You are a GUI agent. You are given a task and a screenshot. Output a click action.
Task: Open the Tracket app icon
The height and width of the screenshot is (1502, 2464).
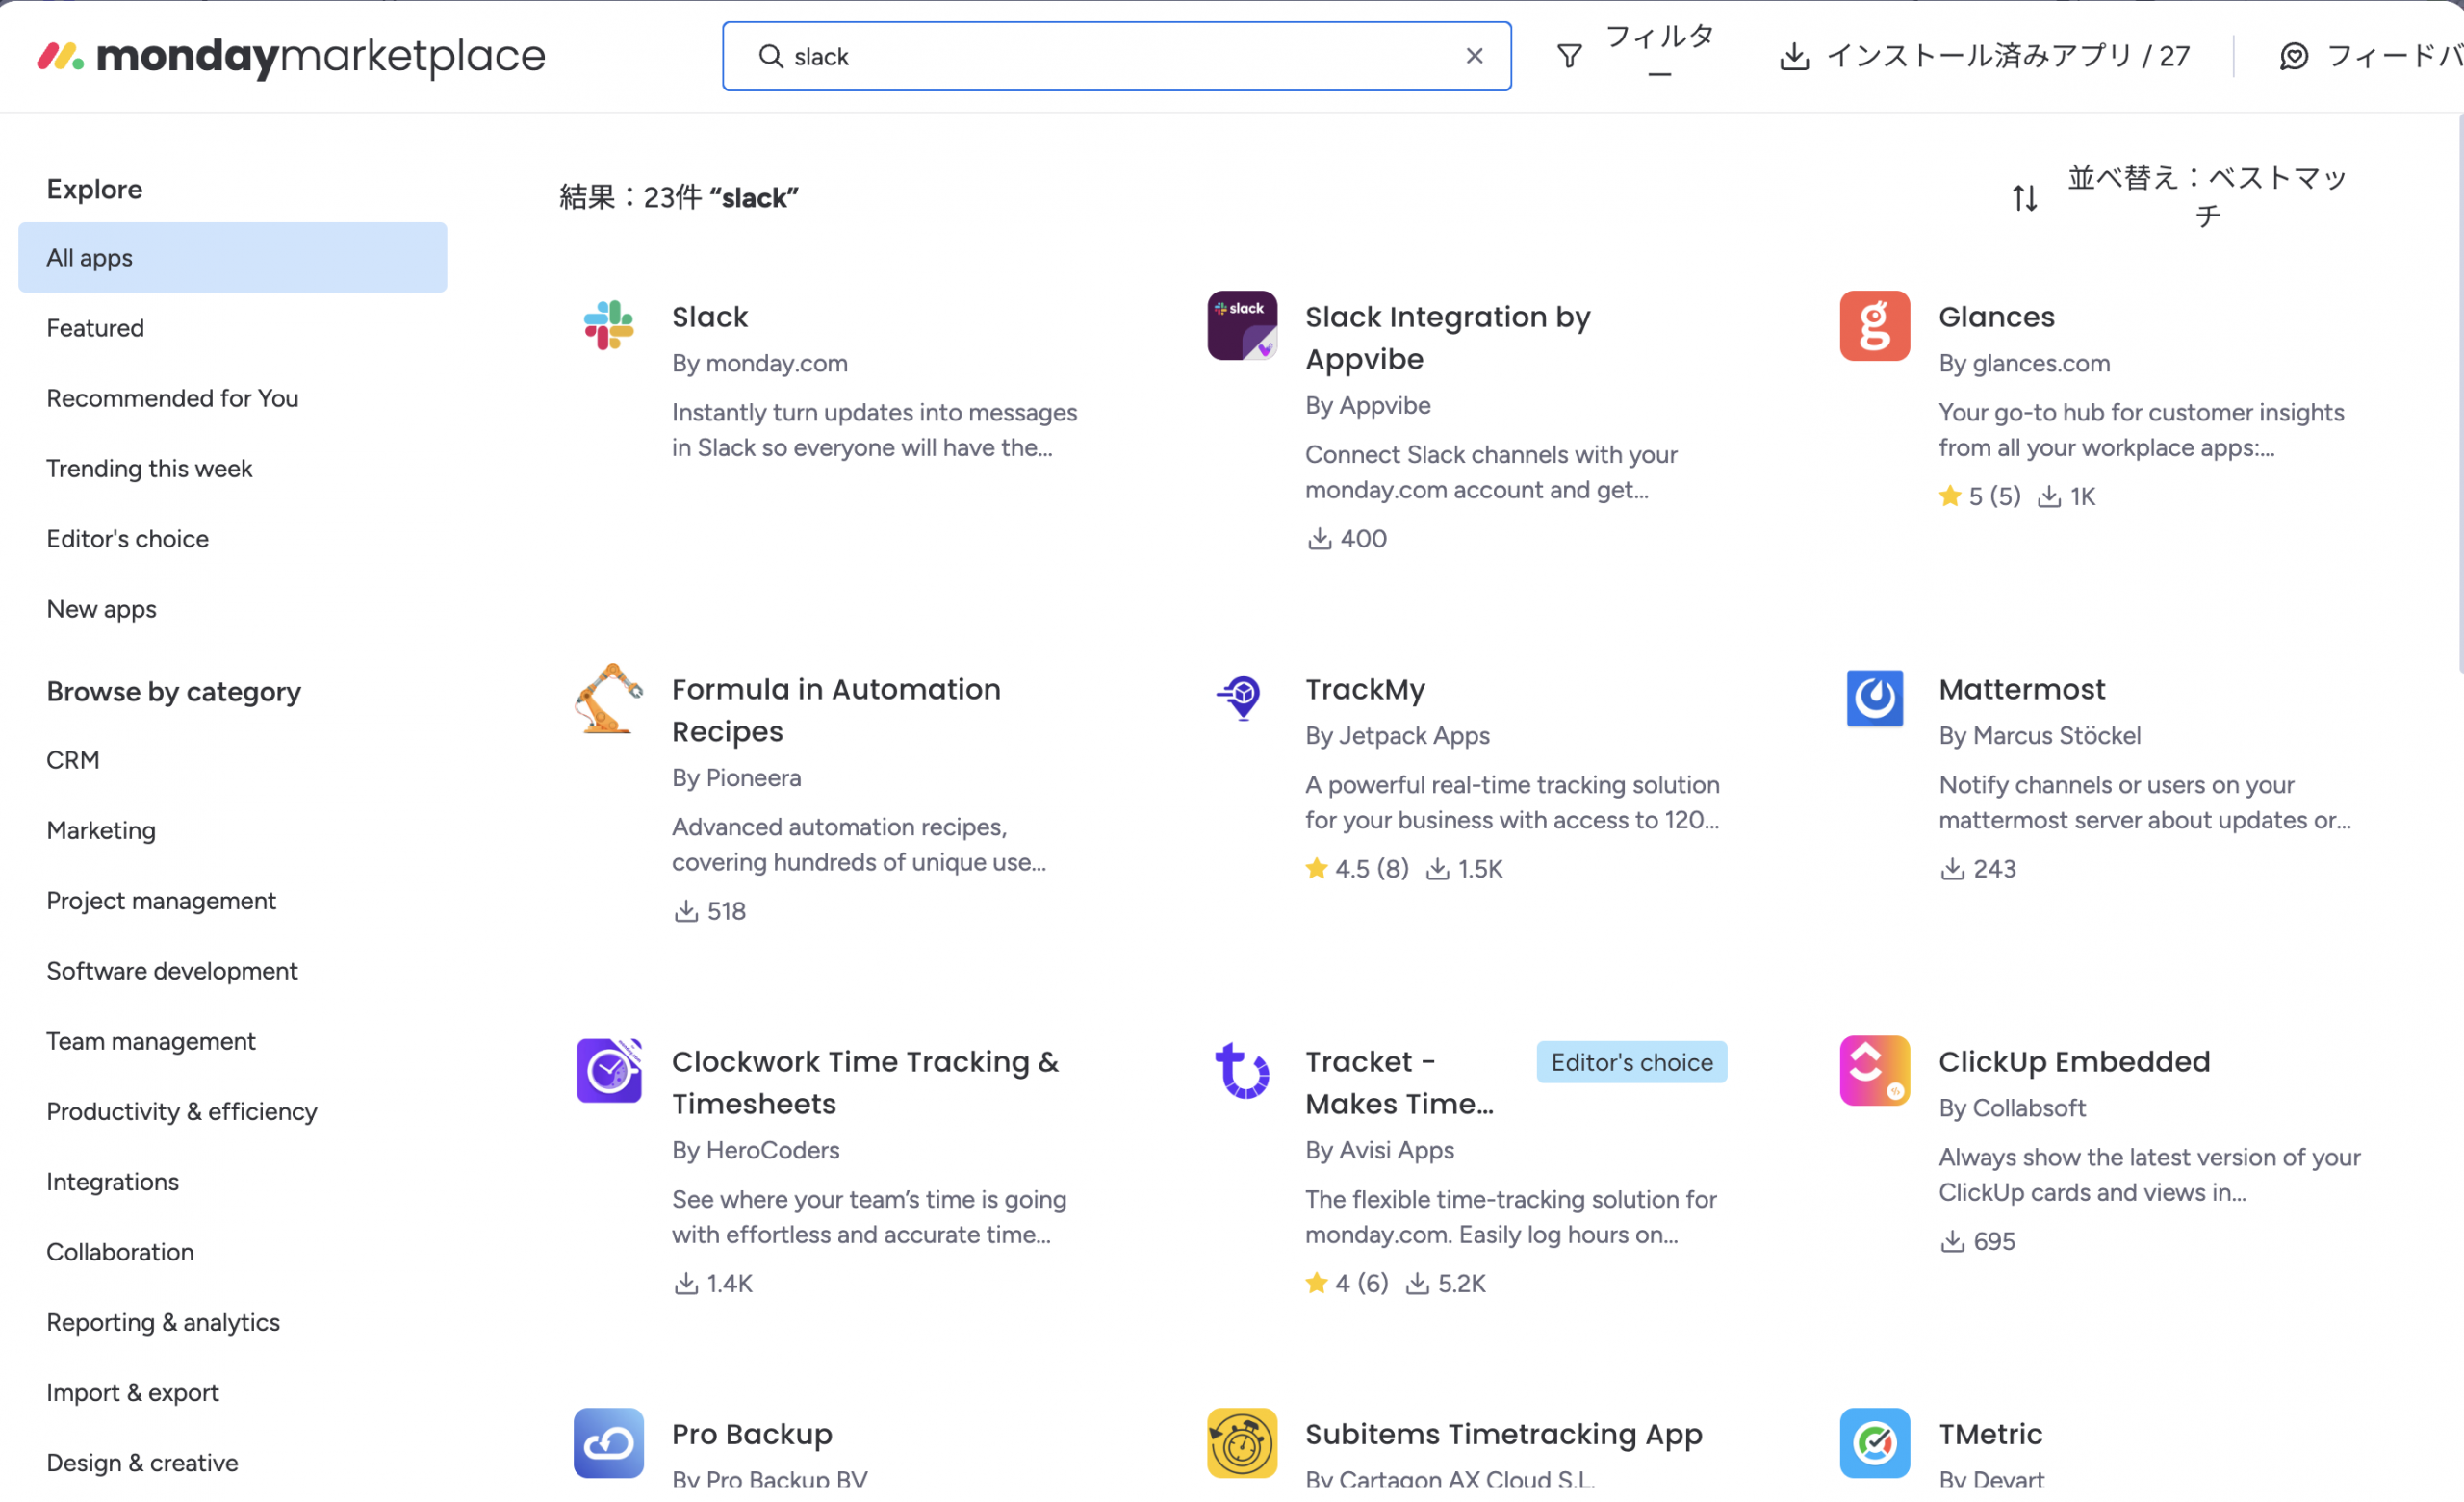pyautogui.click(x=1242, y=1071)
